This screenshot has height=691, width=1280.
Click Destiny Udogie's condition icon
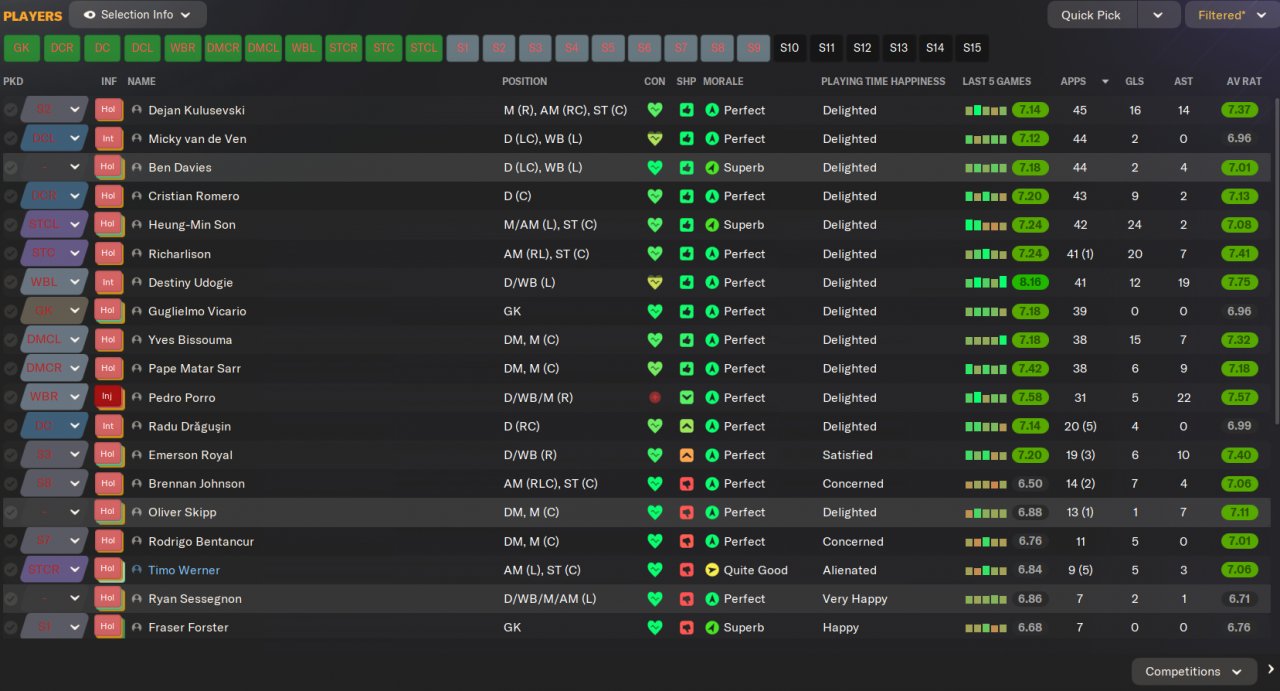point(655,283)
